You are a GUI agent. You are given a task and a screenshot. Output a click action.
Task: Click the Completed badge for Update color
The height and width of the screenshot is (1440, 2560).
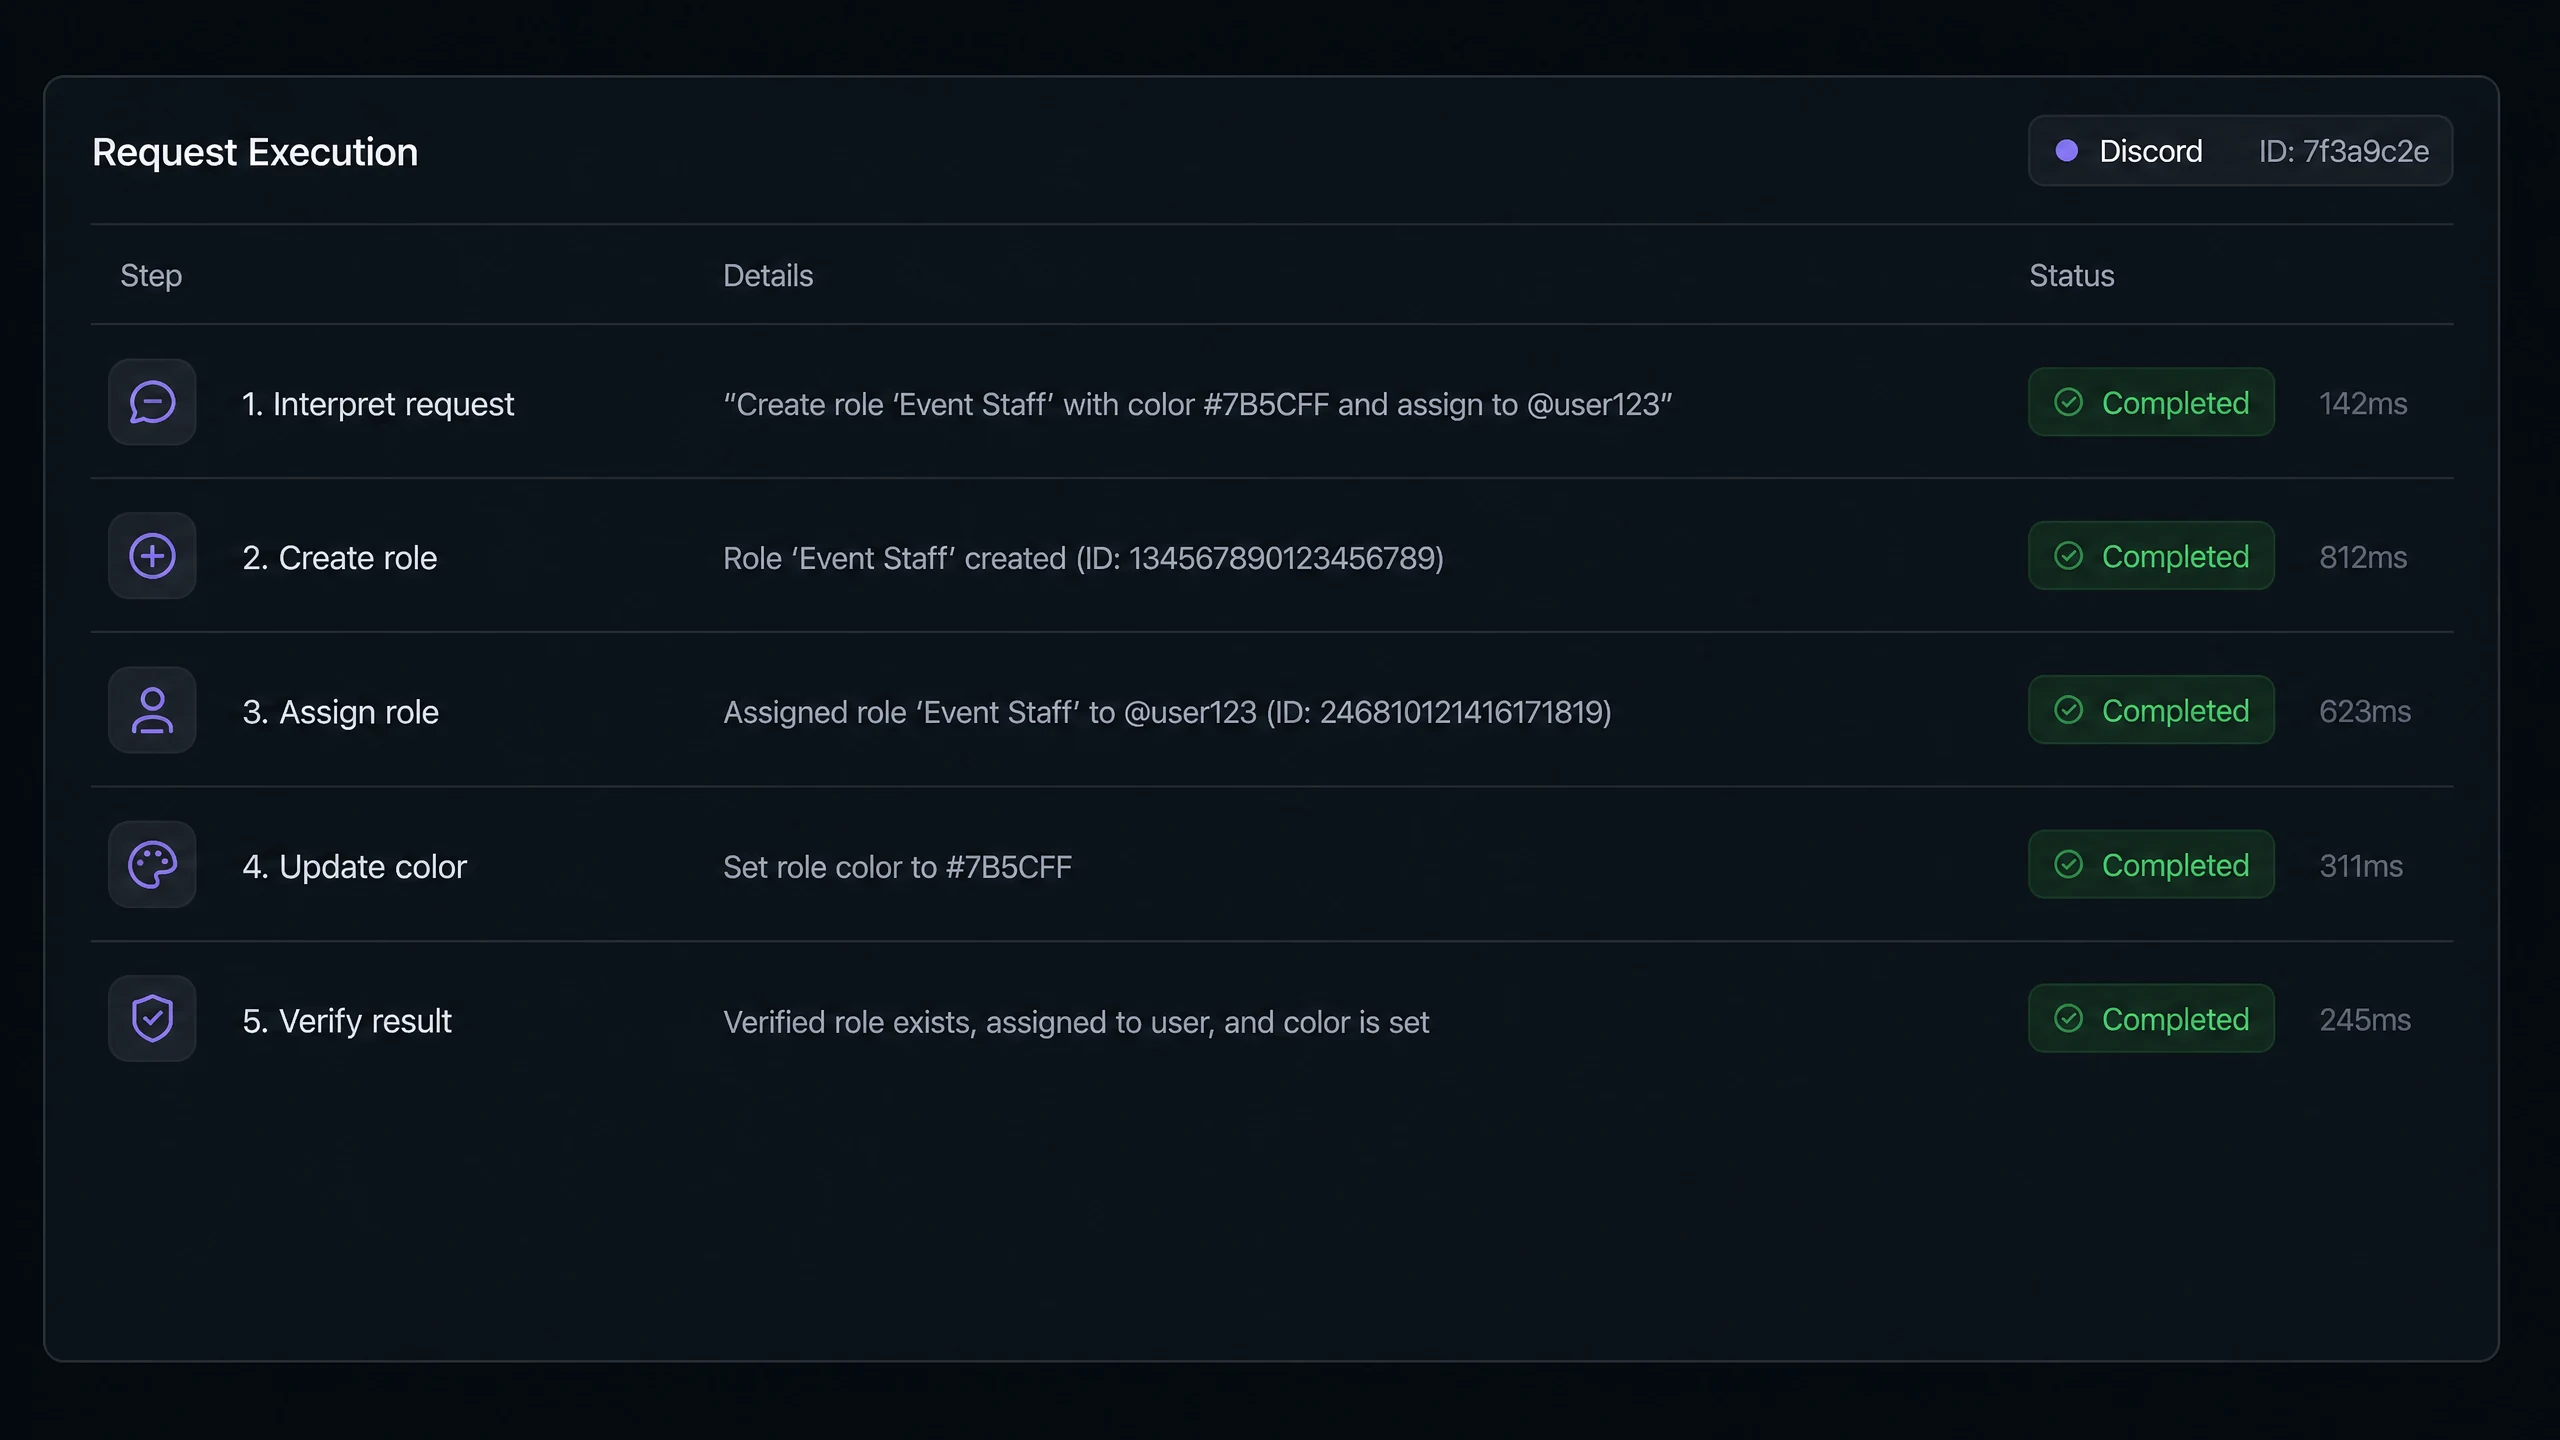[x=2151, y=865]
